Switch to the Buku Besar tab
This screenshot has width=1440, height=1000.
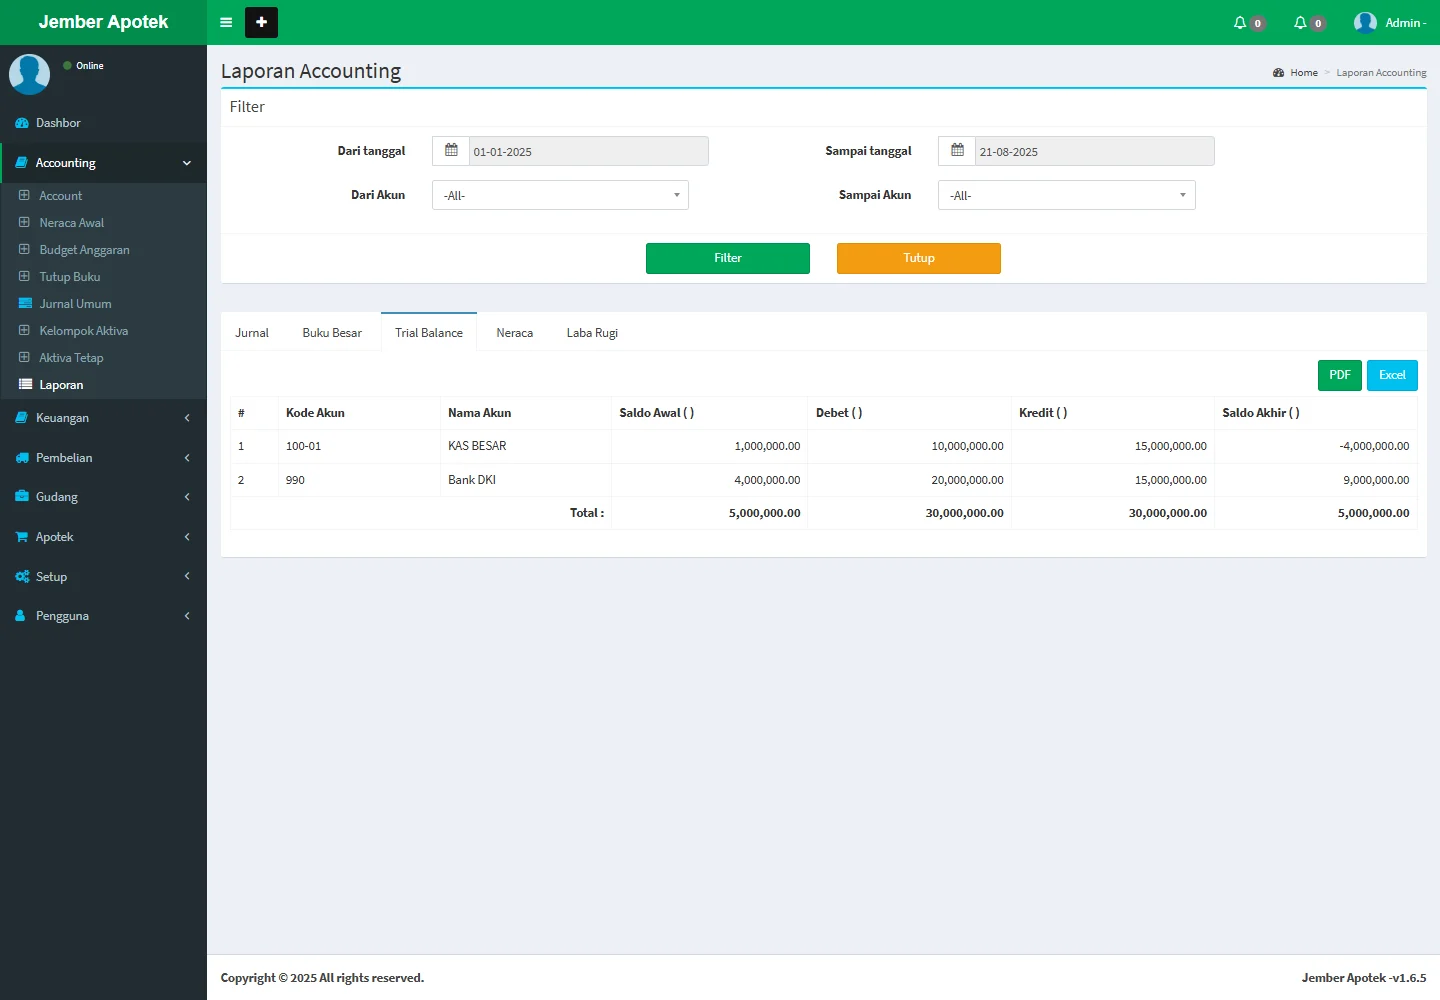pyautogui.click(x=332, y=333)
